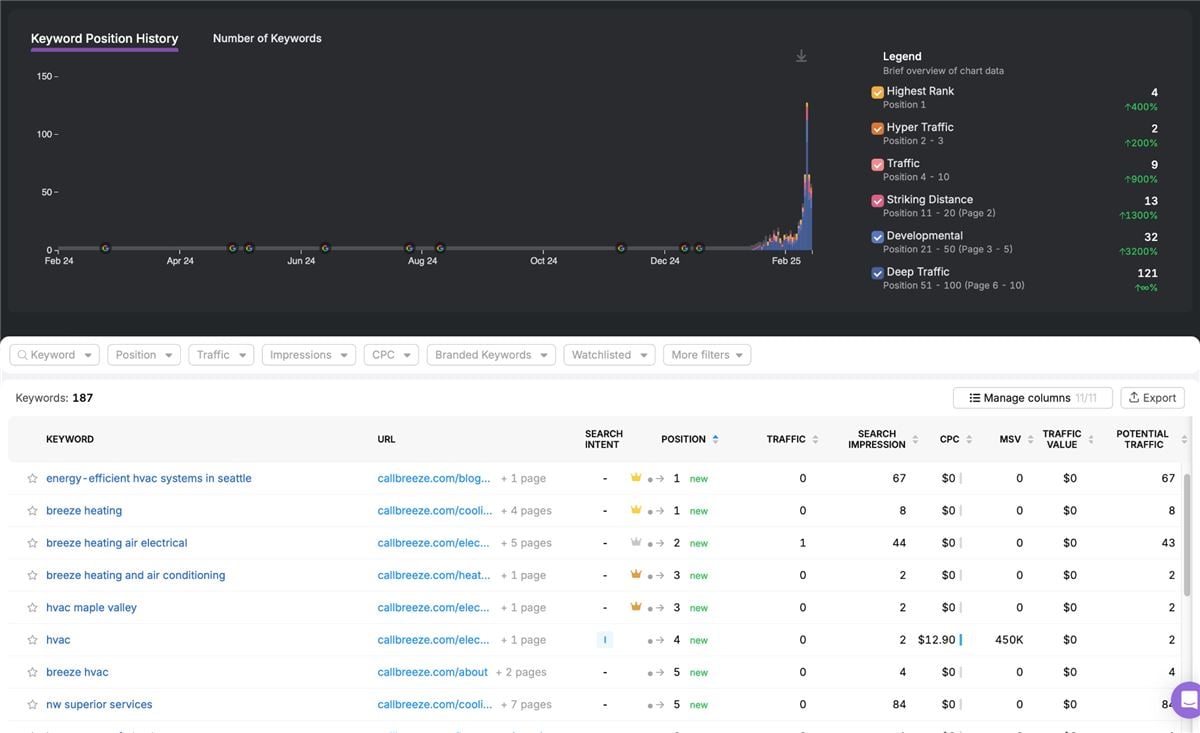Sort by Search Impression column arrows
1200x733 pixels.
[x=915, y=439]
